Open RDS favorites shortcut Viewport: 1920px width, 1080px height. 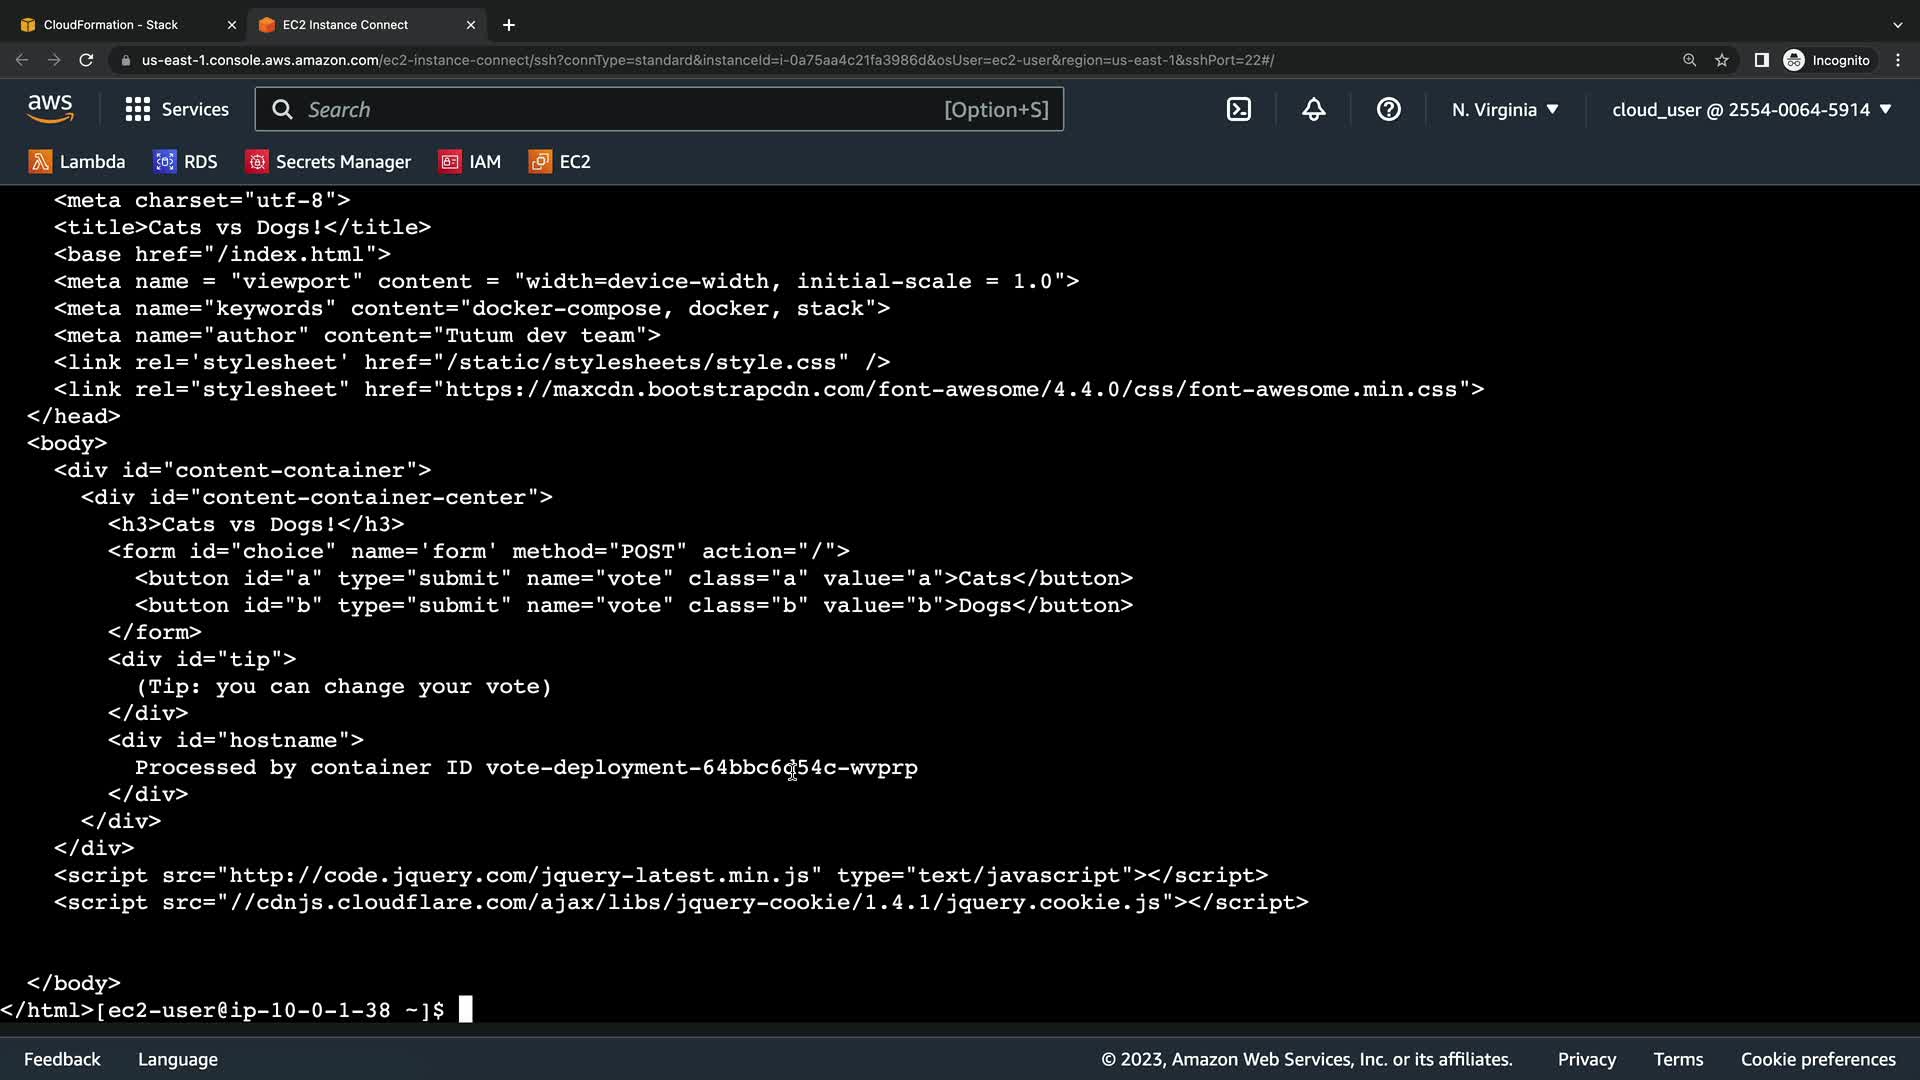tap(185, 162)
